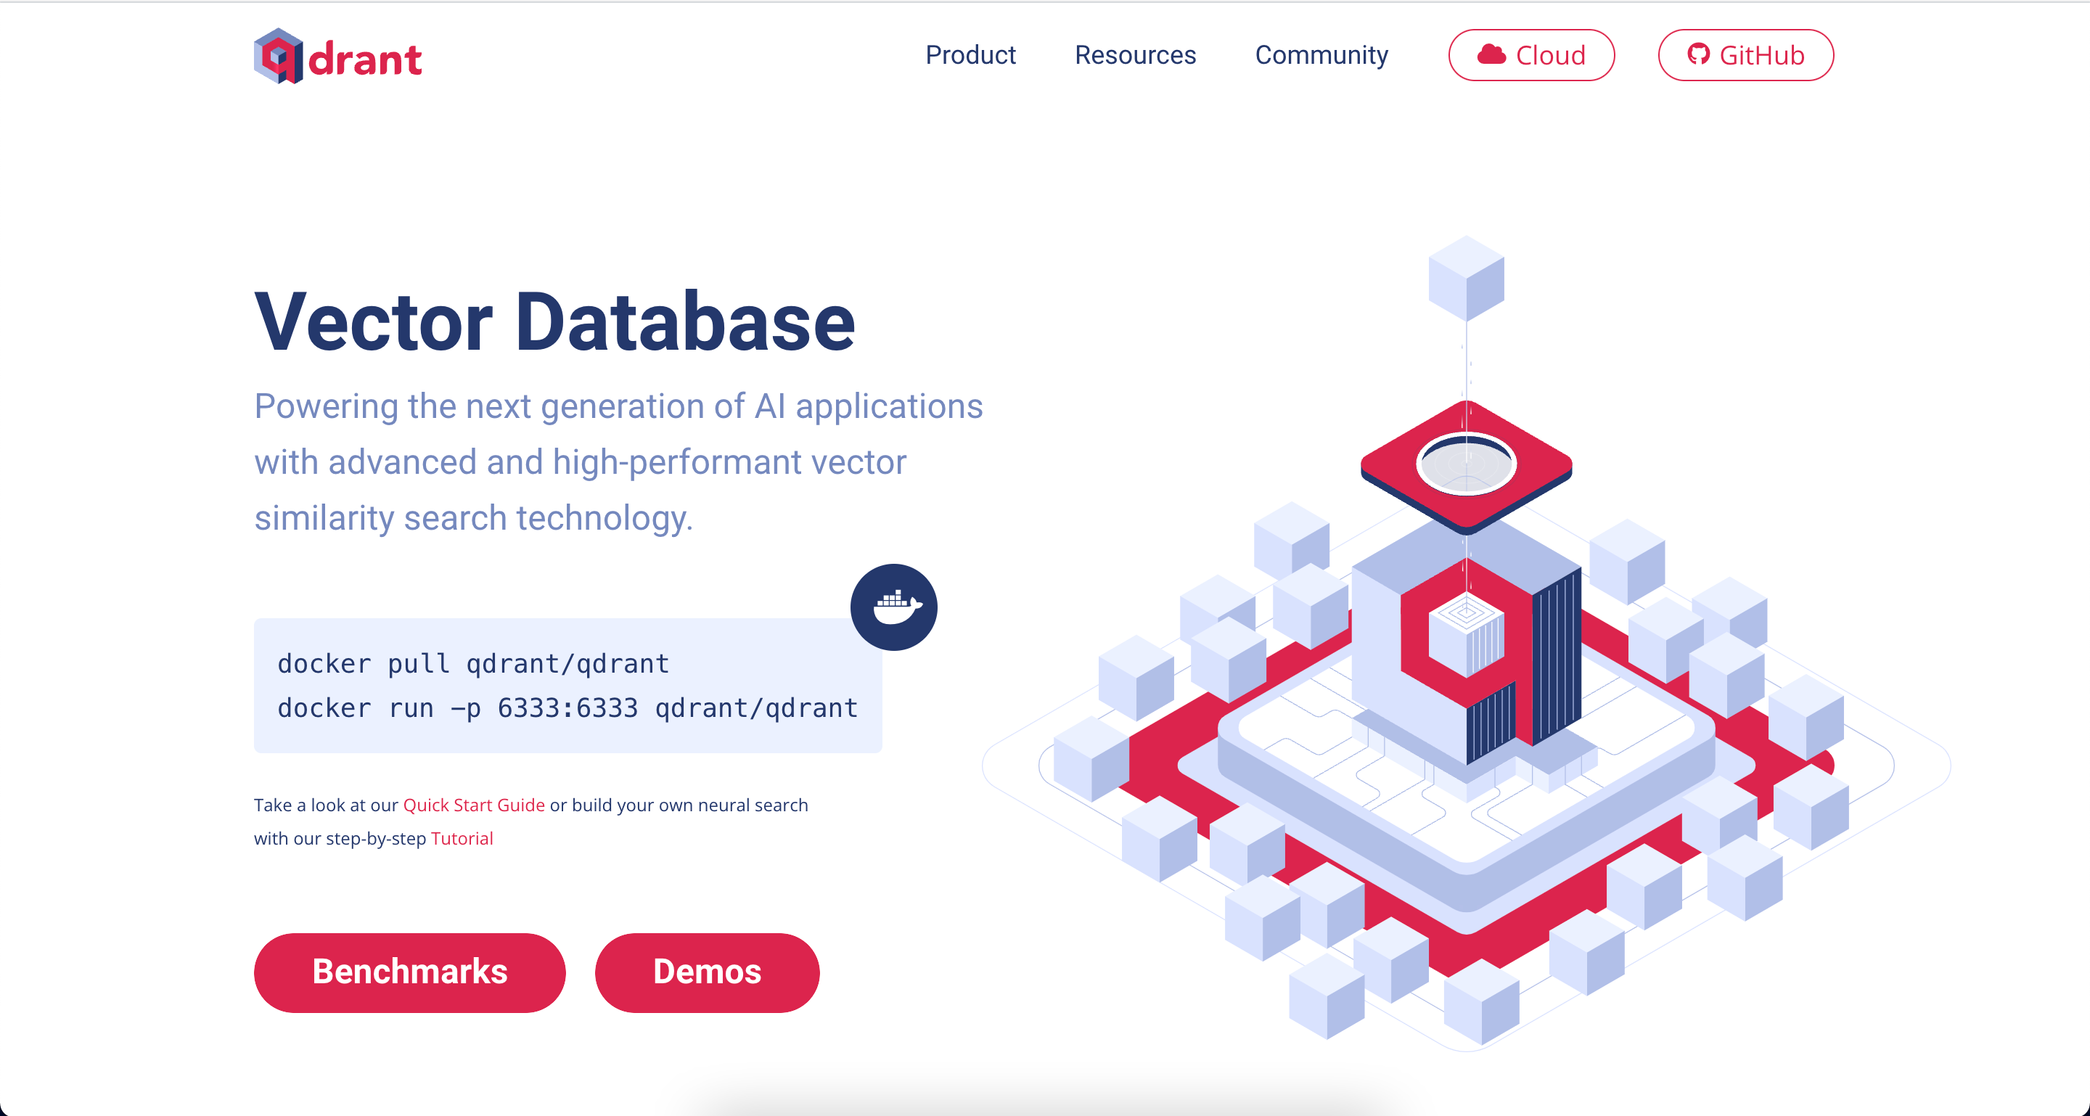The image size is (2090, 1116).
Task: Click the 'Cloud' label text
Action: click(x=1550, y=55)
